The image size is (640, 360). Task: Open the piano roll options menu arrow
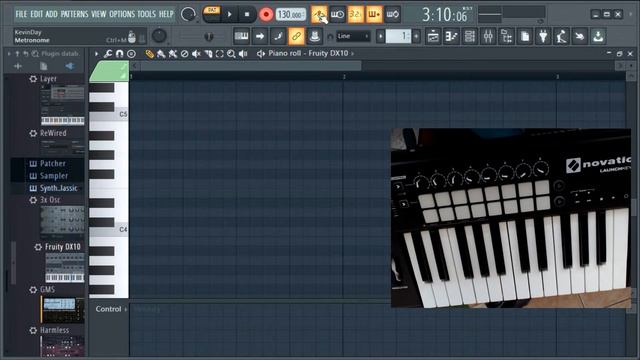pos(96,53)
